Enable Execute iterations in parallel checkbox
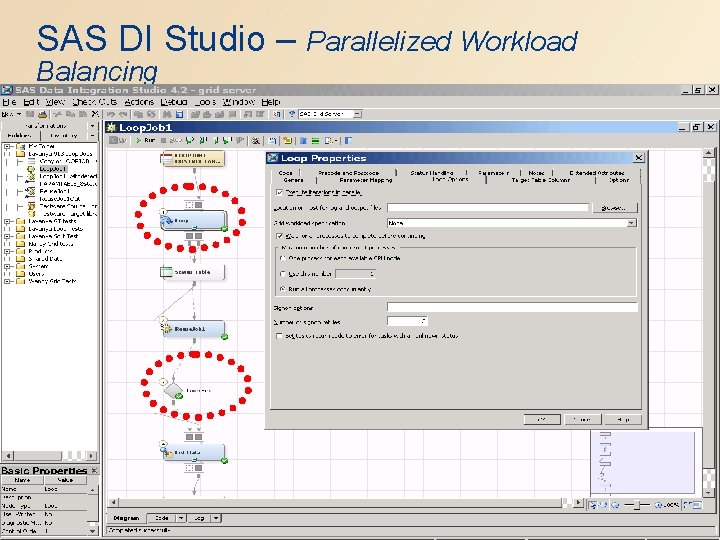This screenshot has height=540, width=720. click(279, 192)
